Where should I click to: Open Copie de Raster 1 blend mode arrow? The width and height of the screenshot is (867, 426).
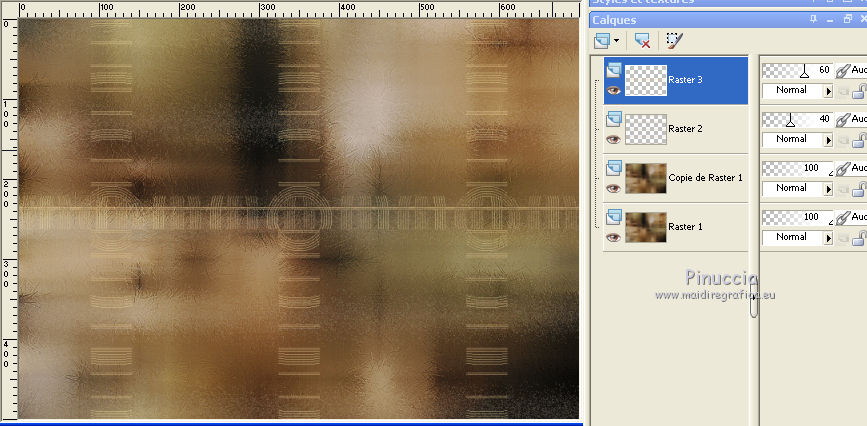[x=828, y=190]
